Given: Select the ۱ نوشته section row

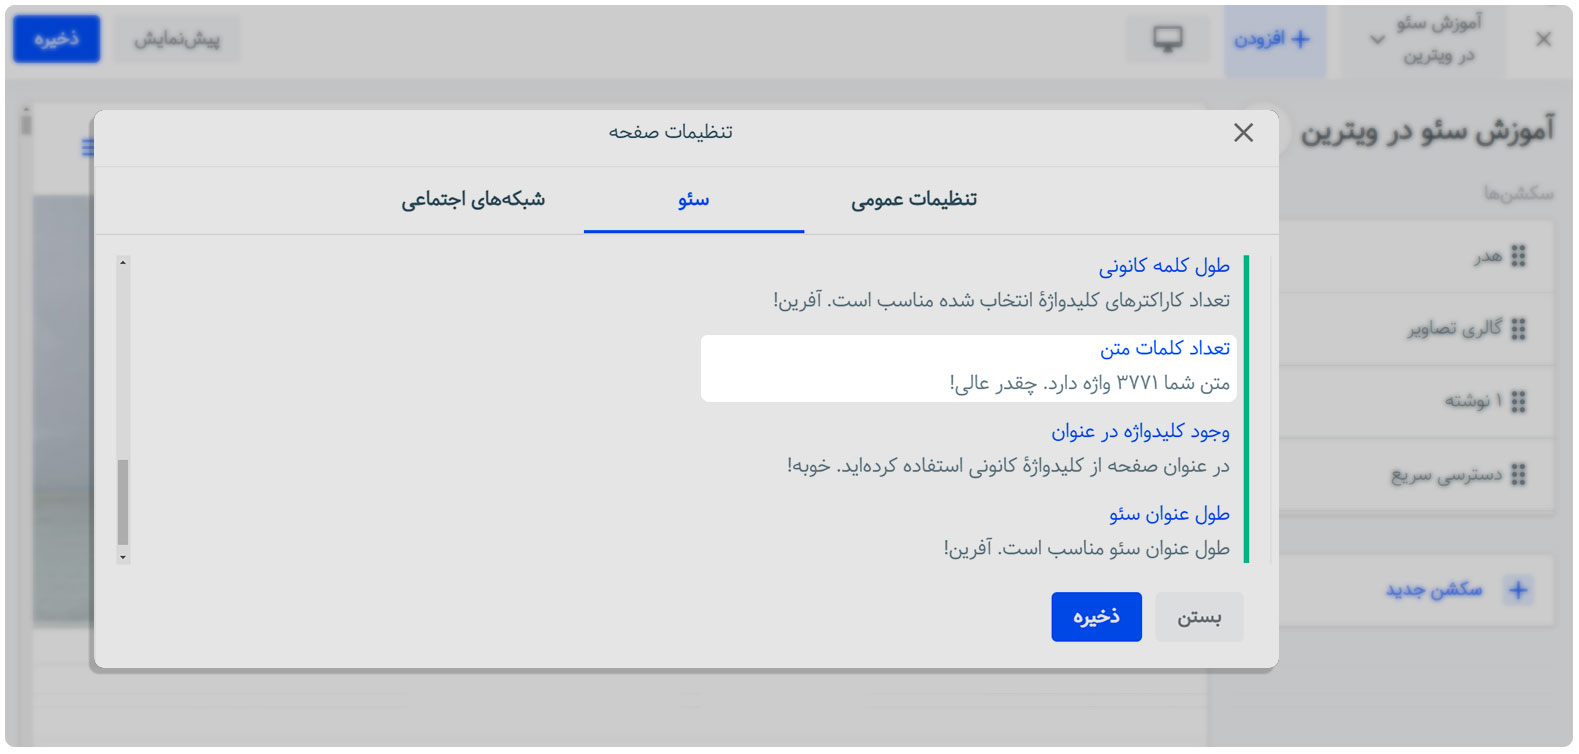Looking at the screenshot, I should [x=1416, y=402].
